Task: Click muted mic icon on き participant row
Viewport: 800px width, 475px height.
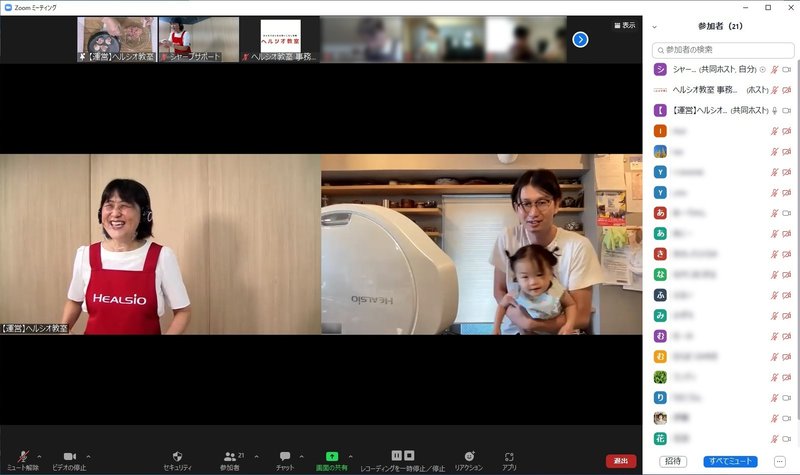Action: [x=774, y=254]
